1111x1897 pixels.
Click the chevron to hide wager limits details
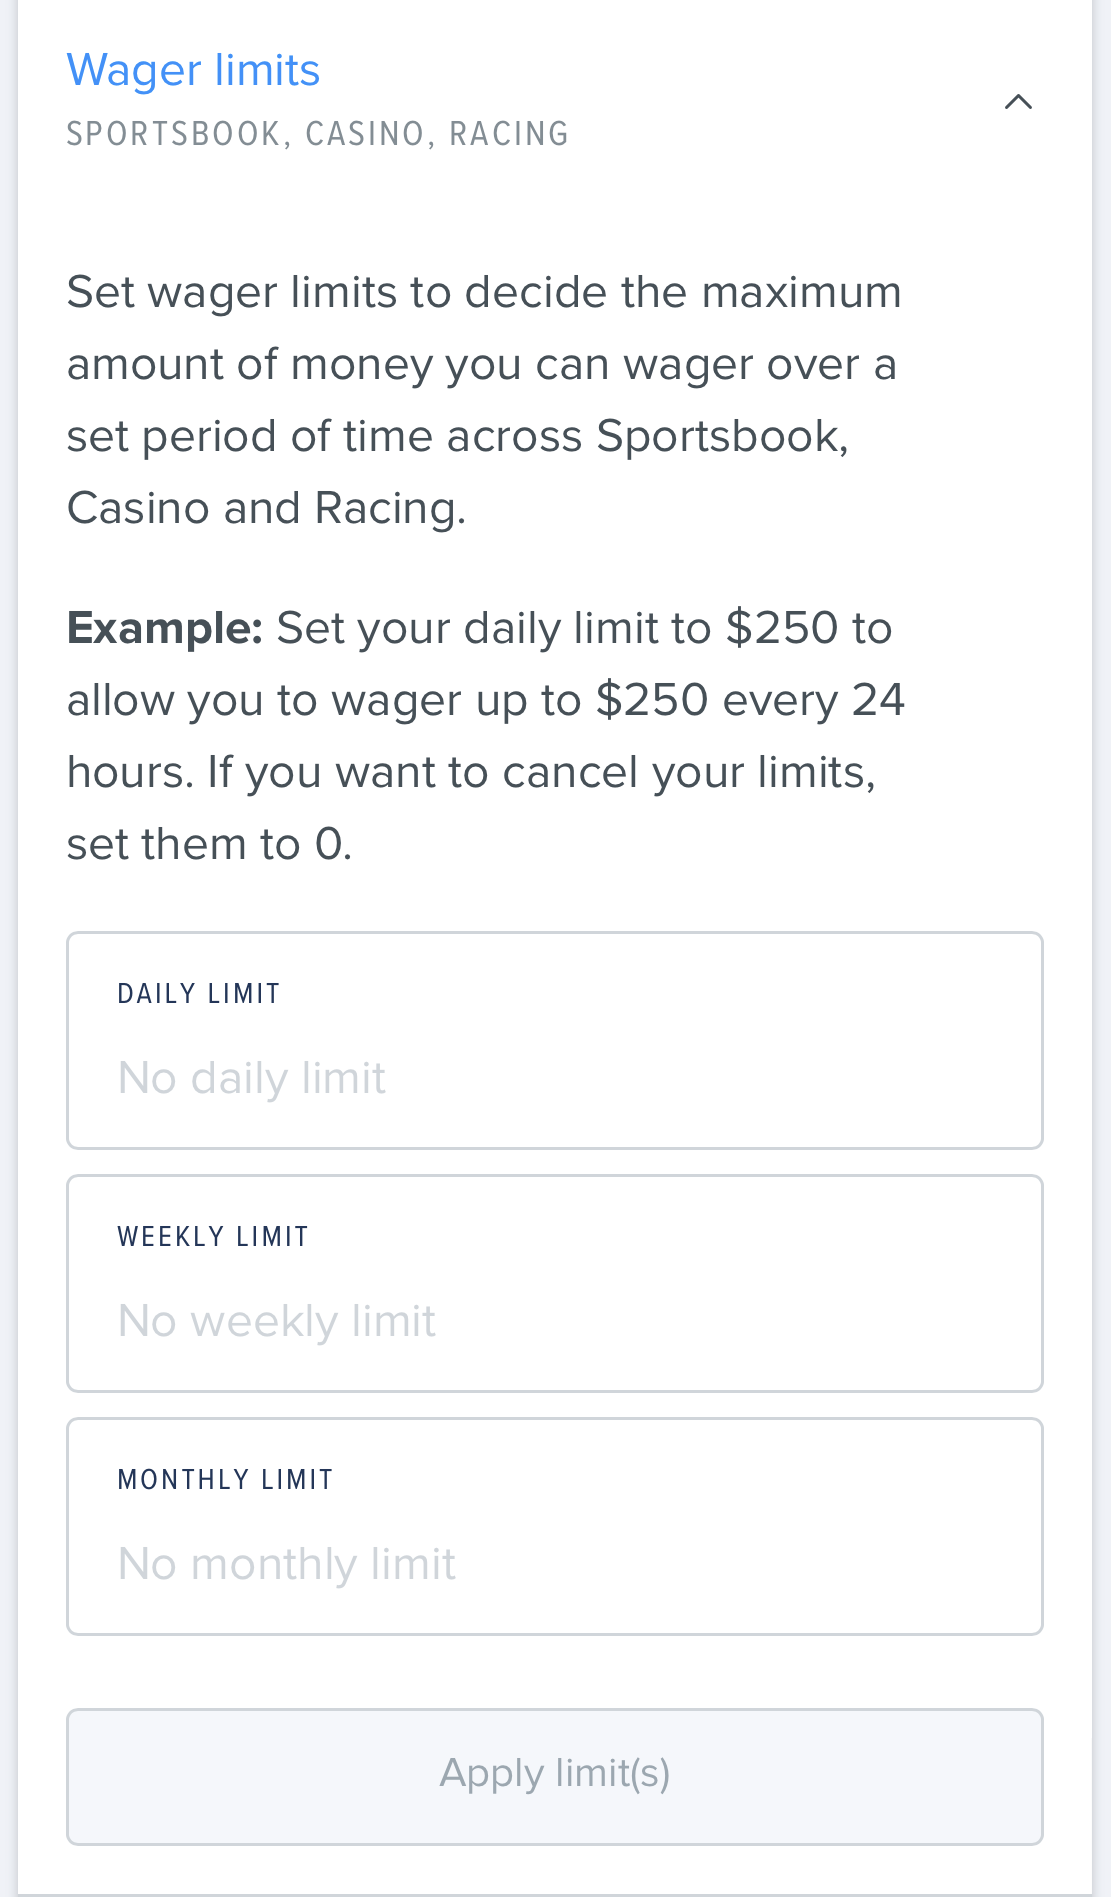[1018, 100]
